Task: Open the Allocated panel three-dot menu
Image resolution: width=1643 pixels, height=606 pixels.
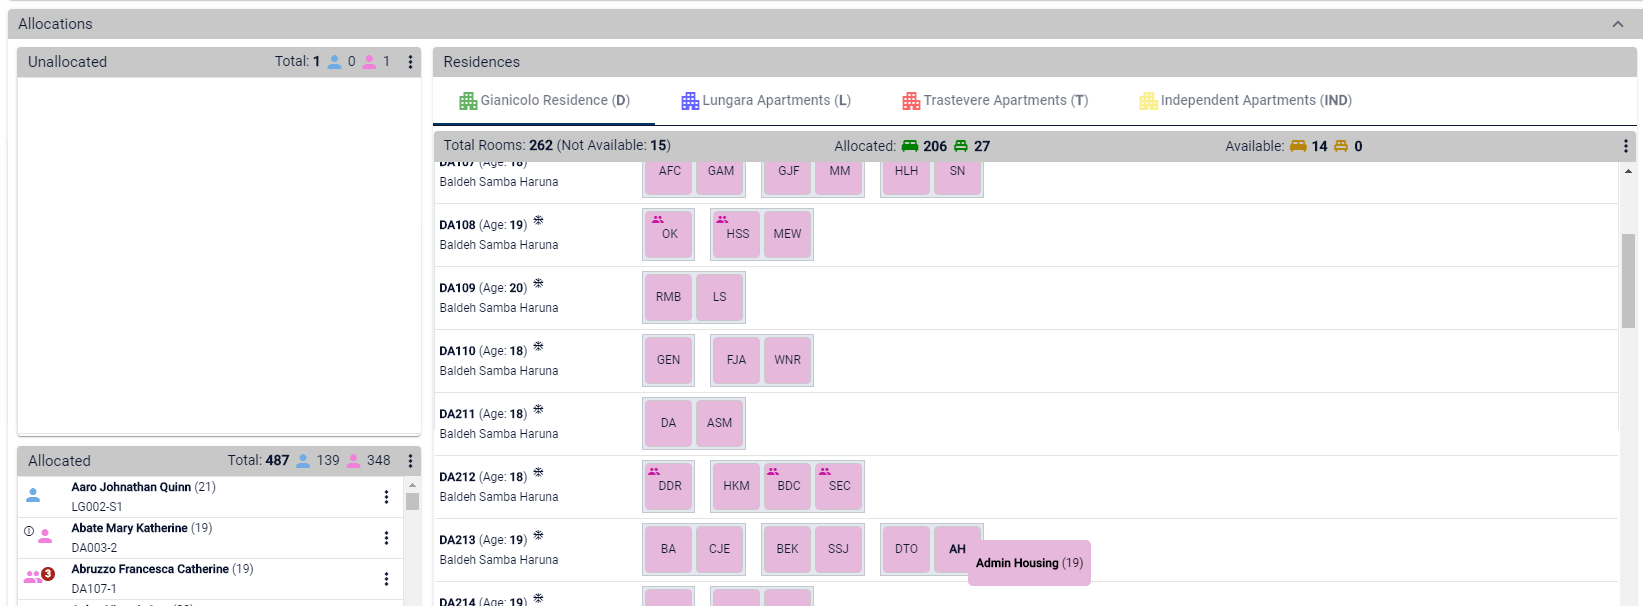Action: 410,461
